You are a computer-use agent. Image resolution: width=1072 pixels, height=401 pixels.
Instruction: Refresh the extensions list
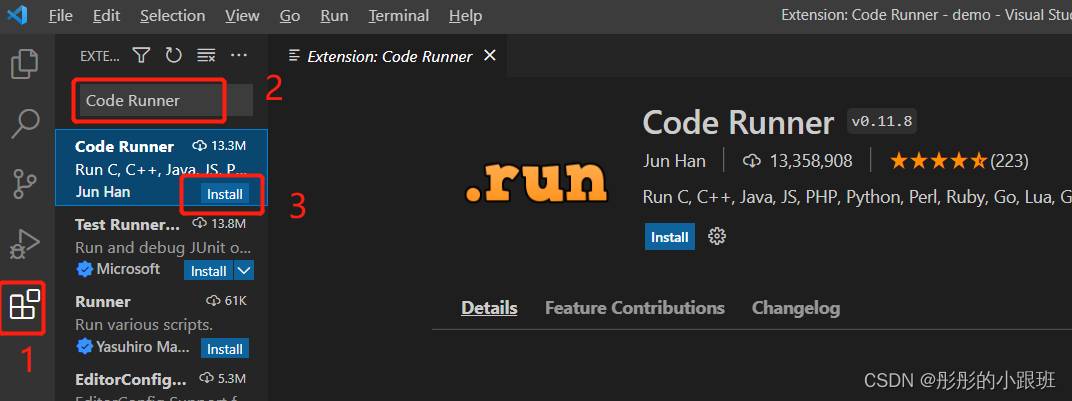[174, 55]
